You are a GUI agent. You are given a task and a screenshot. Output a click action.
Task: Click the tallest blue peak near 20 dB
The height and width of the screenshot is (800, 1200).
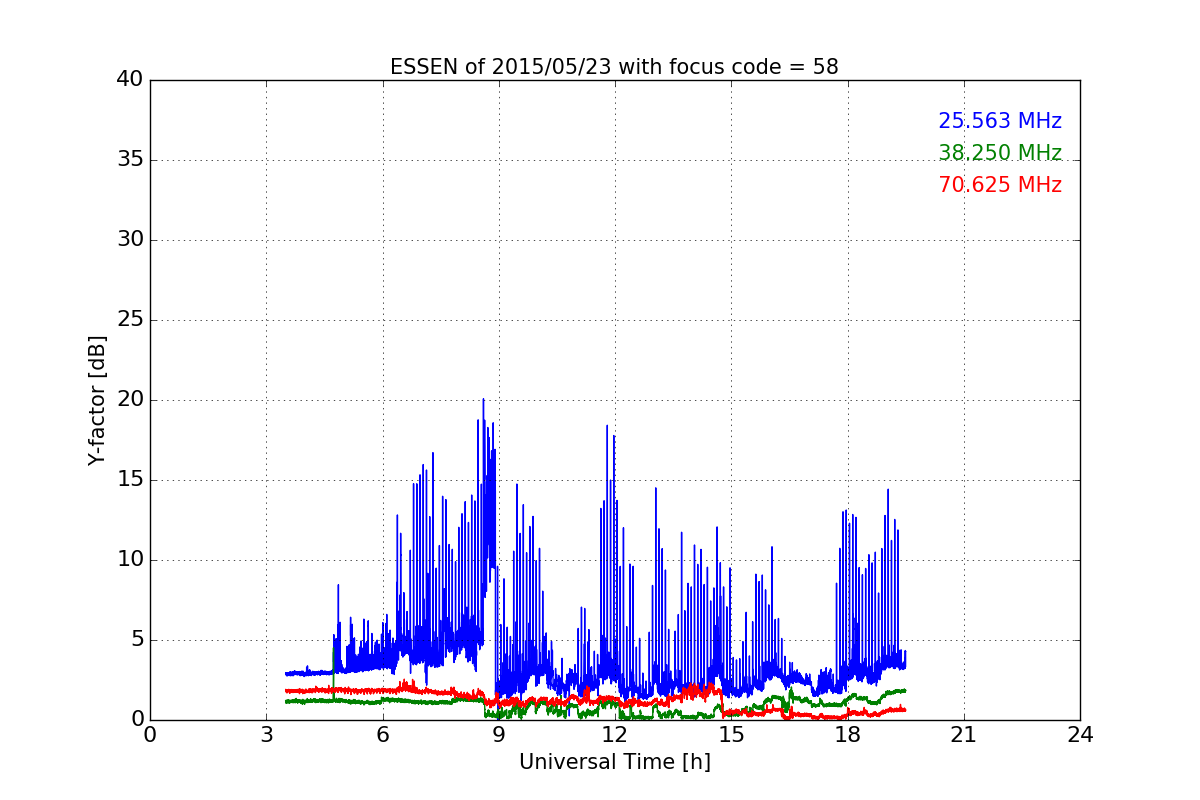[x=483, y=401]
